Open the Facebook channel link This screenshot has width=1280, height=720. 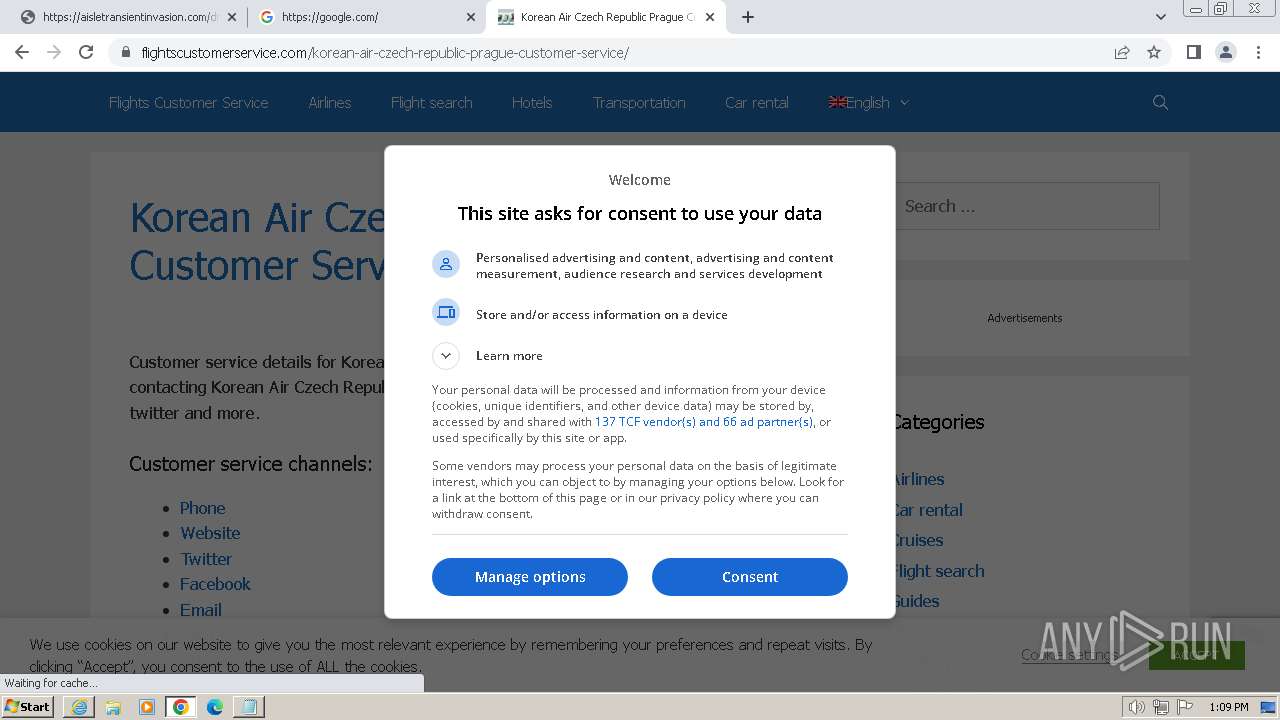tap(215, 584)
